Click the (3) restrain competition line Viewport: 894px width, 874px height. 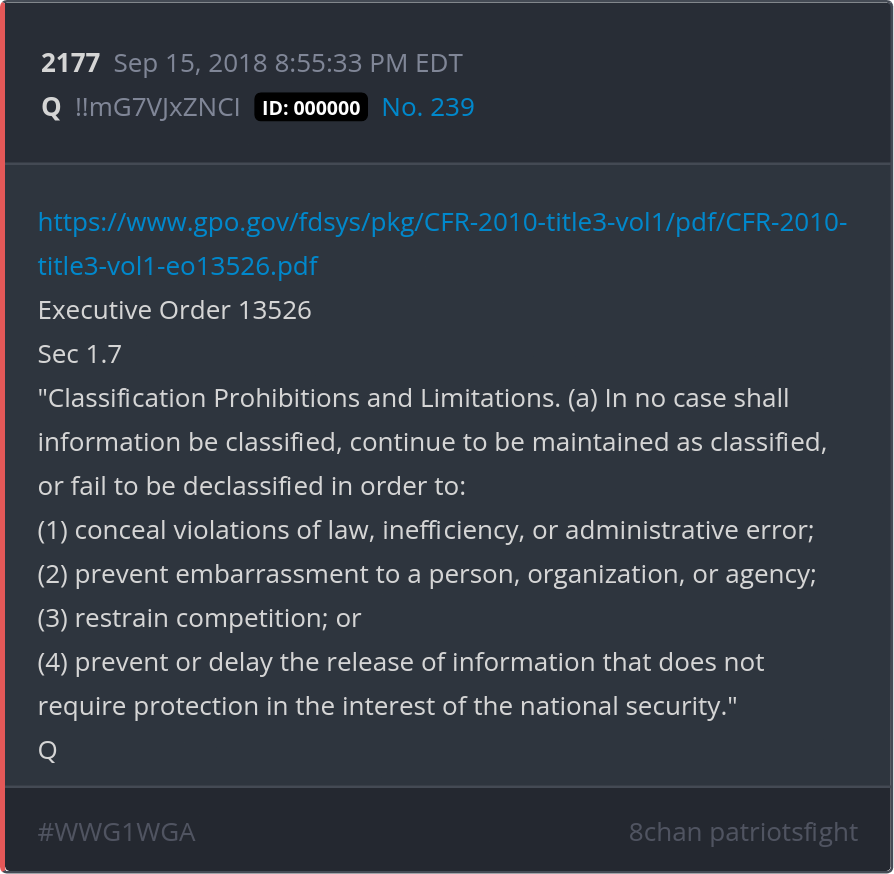pos(199,618)
